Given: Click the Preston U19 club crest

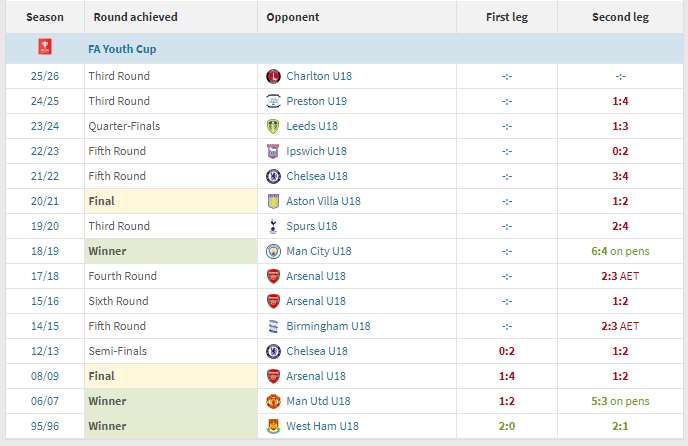Looking at the screenshot, I should [273, 101].
